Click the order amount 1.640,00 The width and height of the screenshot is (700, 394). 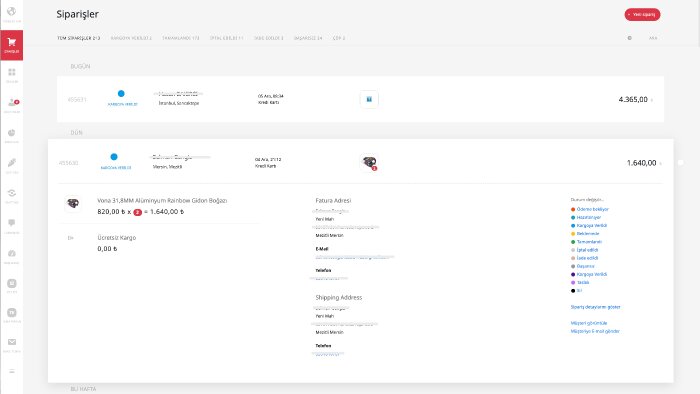click(x=642, y=163)
